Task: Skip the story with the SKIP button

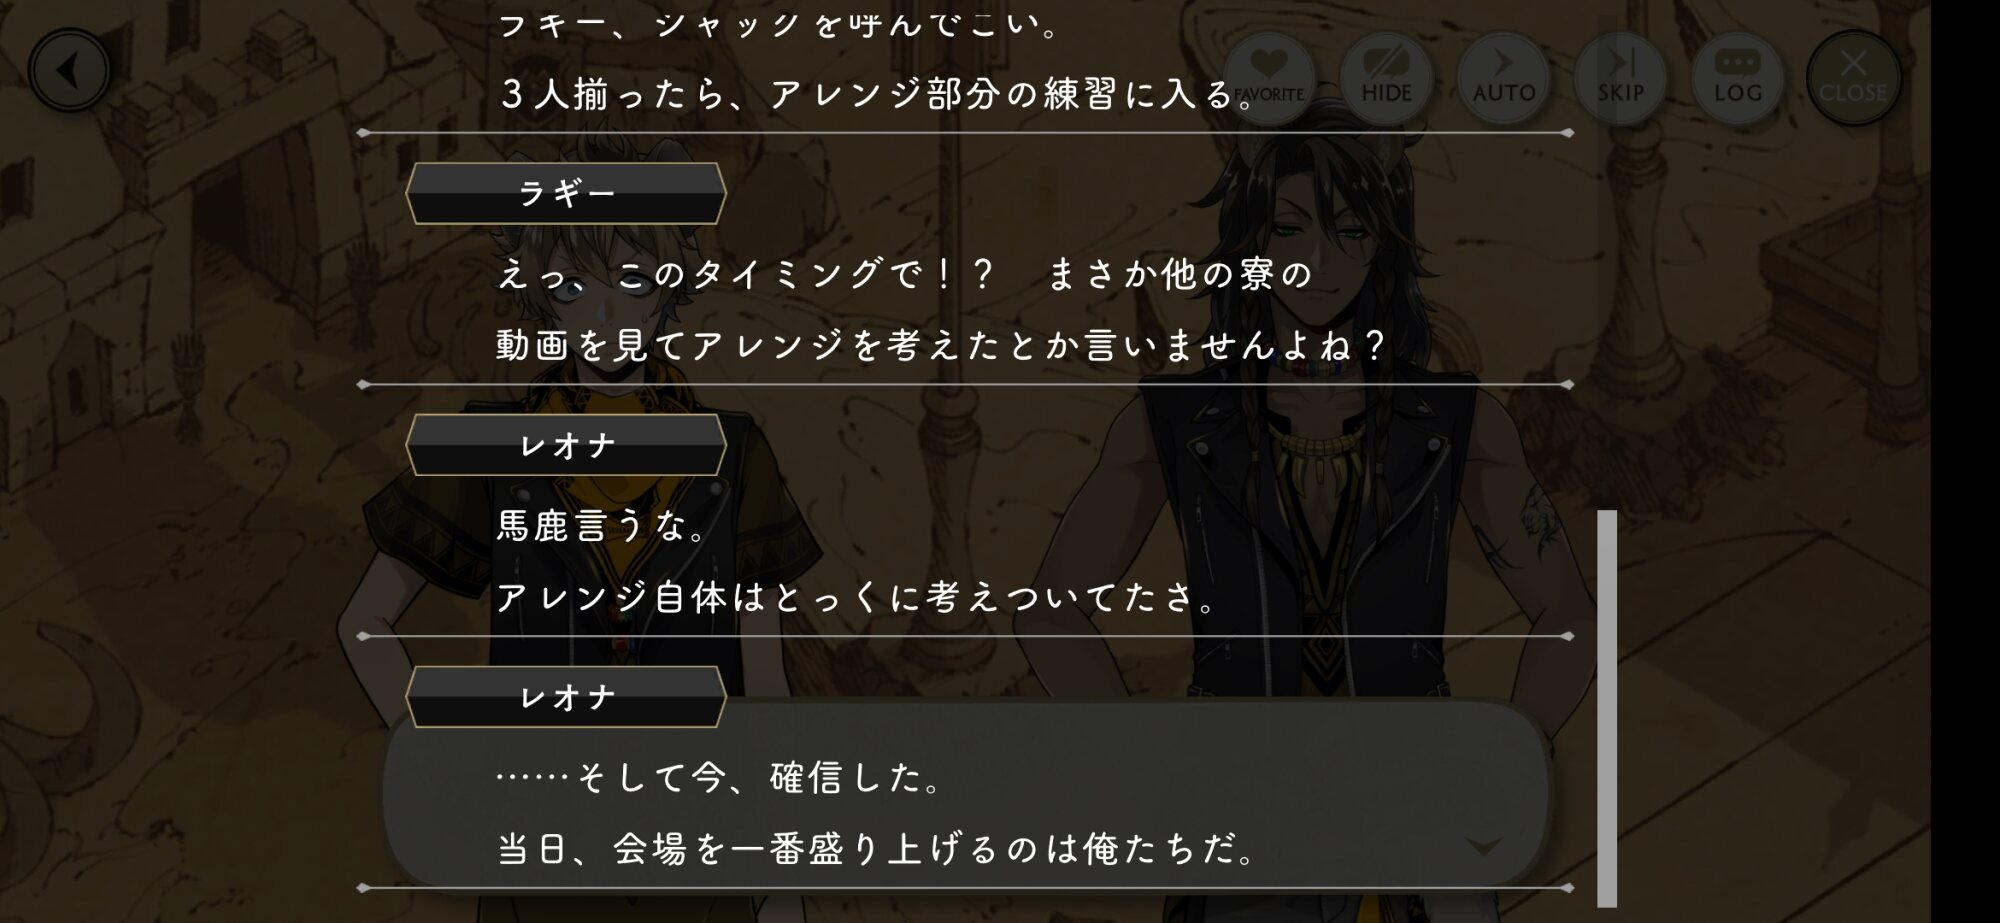Action: click(x=1620, y=78)
